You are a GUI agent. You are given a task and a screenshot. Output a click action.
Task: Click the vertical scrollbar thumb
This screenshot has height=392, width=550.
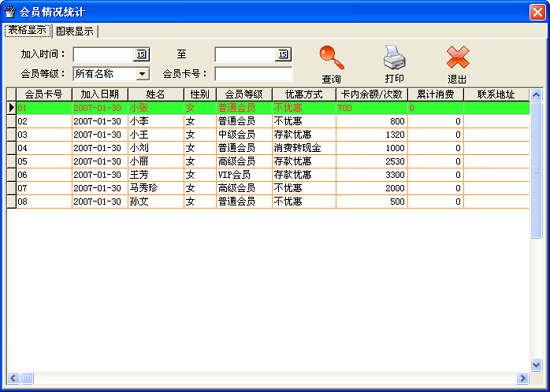click(536, 170)
